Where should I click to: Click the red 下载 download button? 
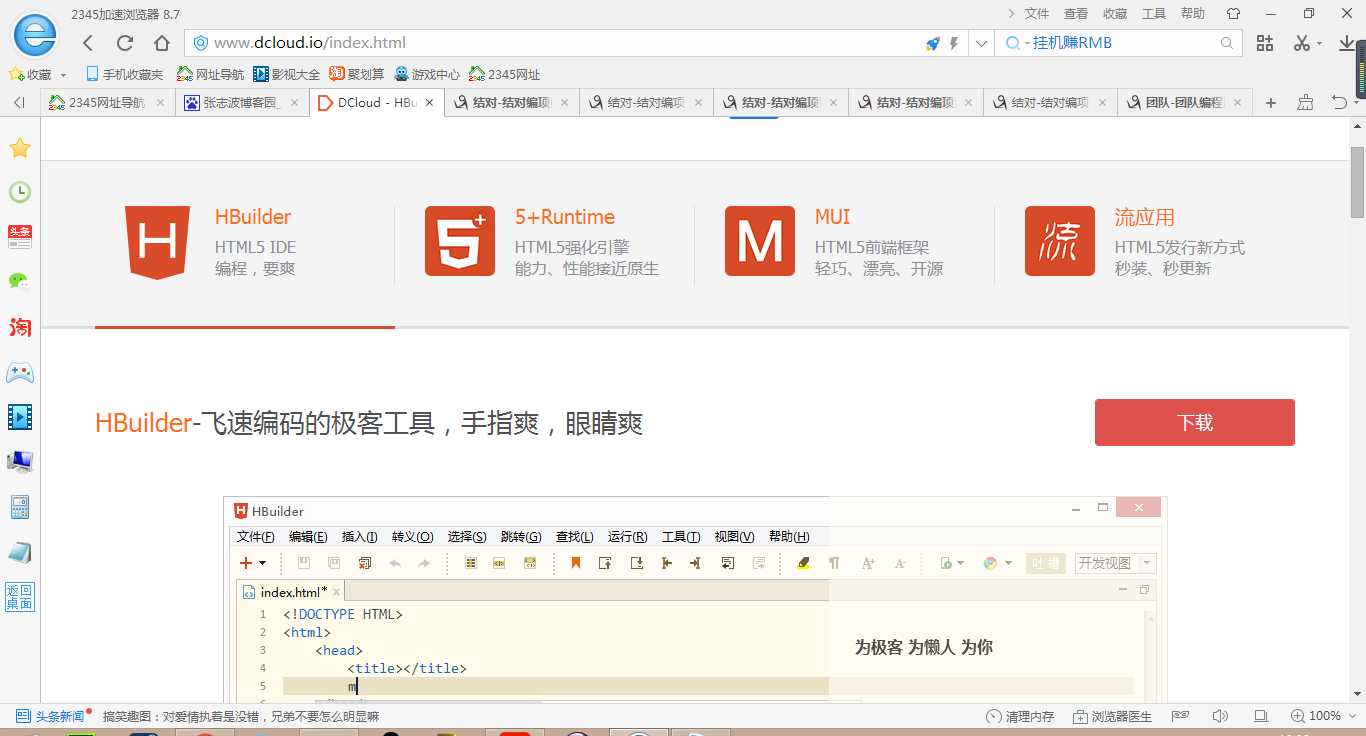(1195, 422)
